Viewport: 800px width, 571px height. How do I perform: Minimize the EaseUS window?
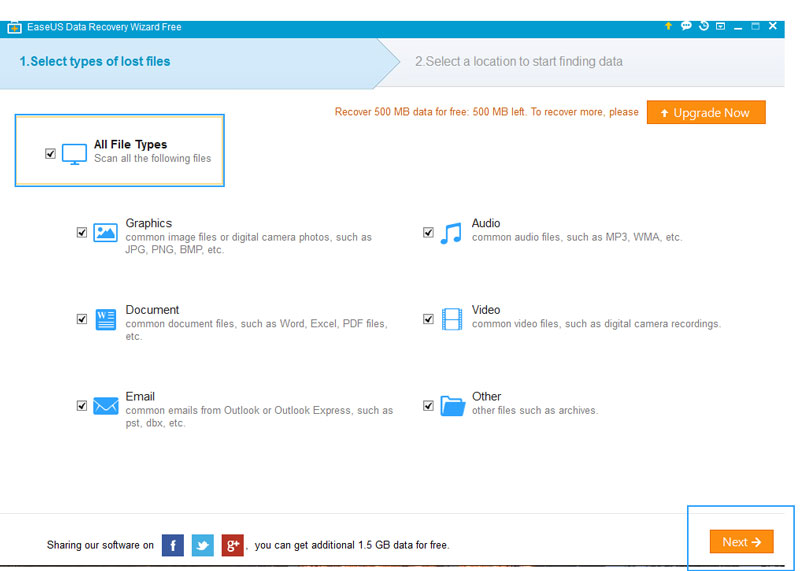[x=738, y=27]
